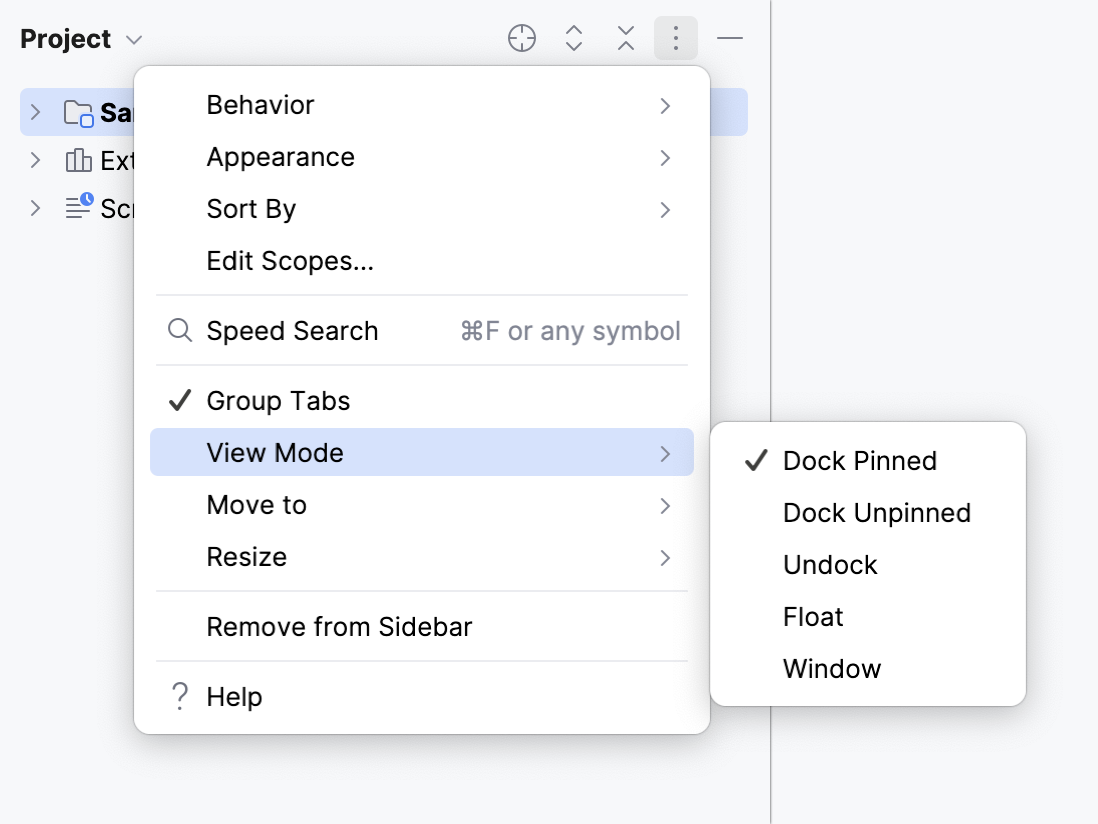Expand all nodes using the toolbar icon
1098x824 pixels.
[x=573, y=38]
